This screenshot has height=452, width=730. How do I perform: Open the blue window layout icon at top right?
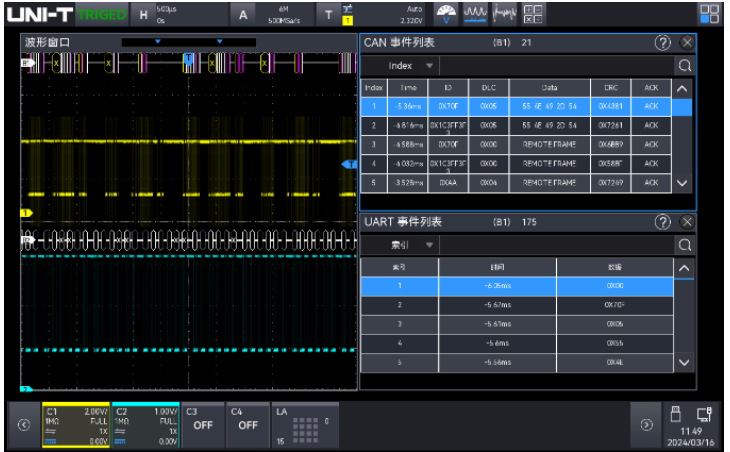coord(709,14)
